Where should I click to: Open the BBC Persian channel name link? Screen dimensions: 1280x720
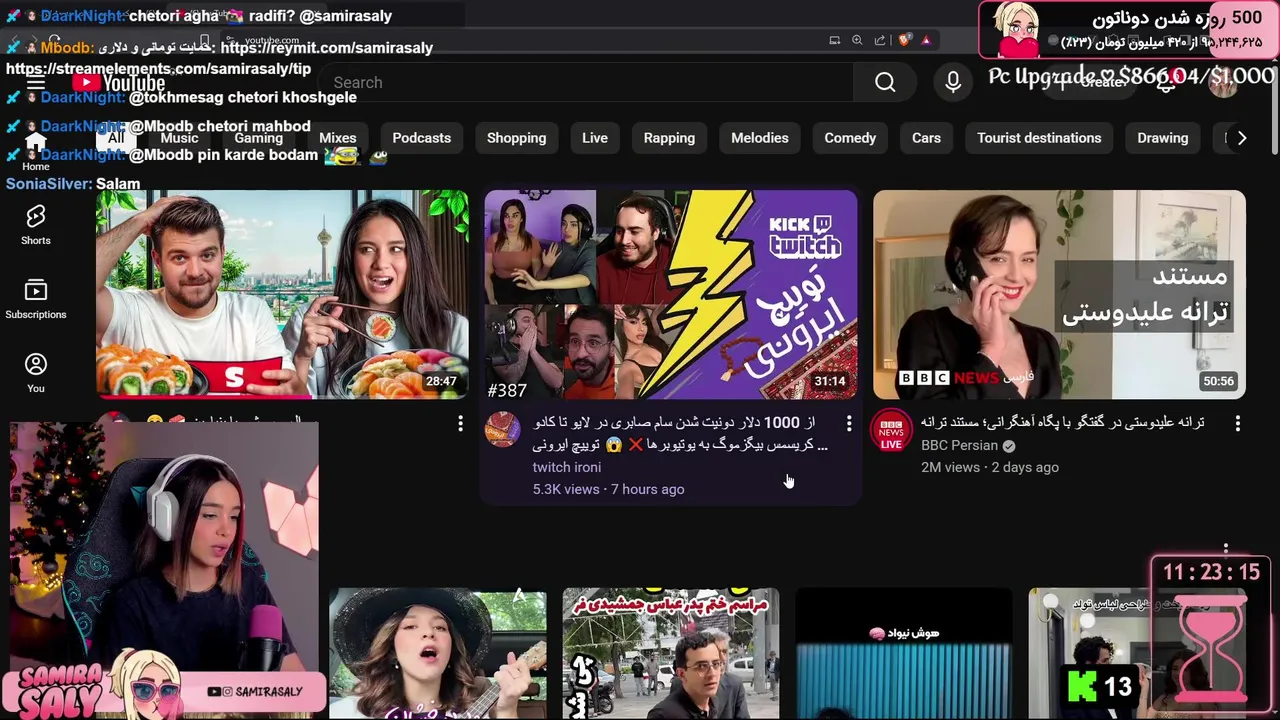[959, 445]
